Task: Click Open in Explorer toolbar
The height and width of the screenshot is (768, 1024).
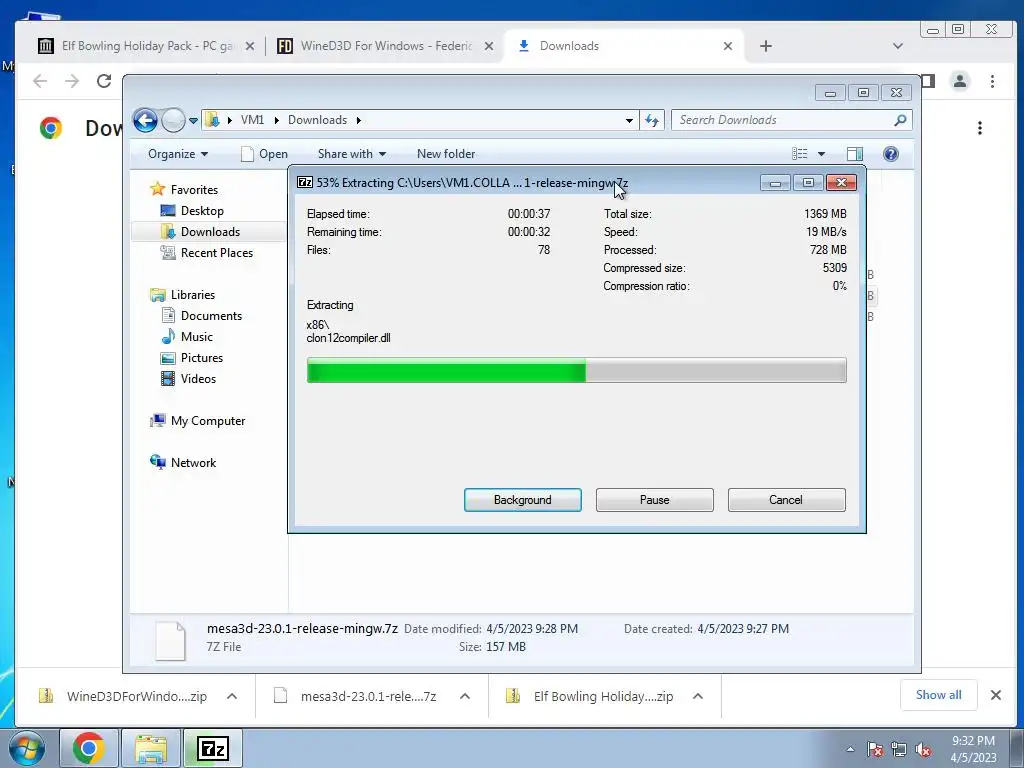Action: pyautogui.click(x=264, y=154)
